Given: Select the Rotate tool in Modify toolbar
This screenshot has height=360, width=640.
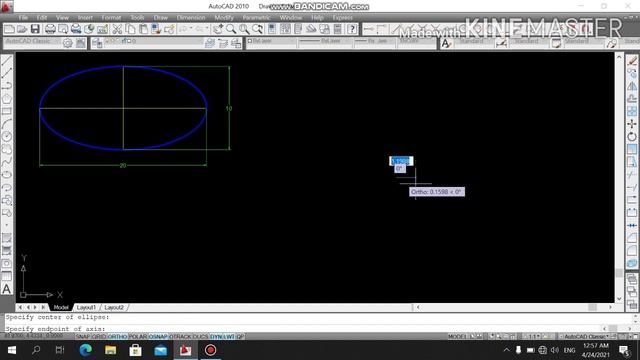Looking at the screenshot, I should pyautogui.click(x=632, y=137).
